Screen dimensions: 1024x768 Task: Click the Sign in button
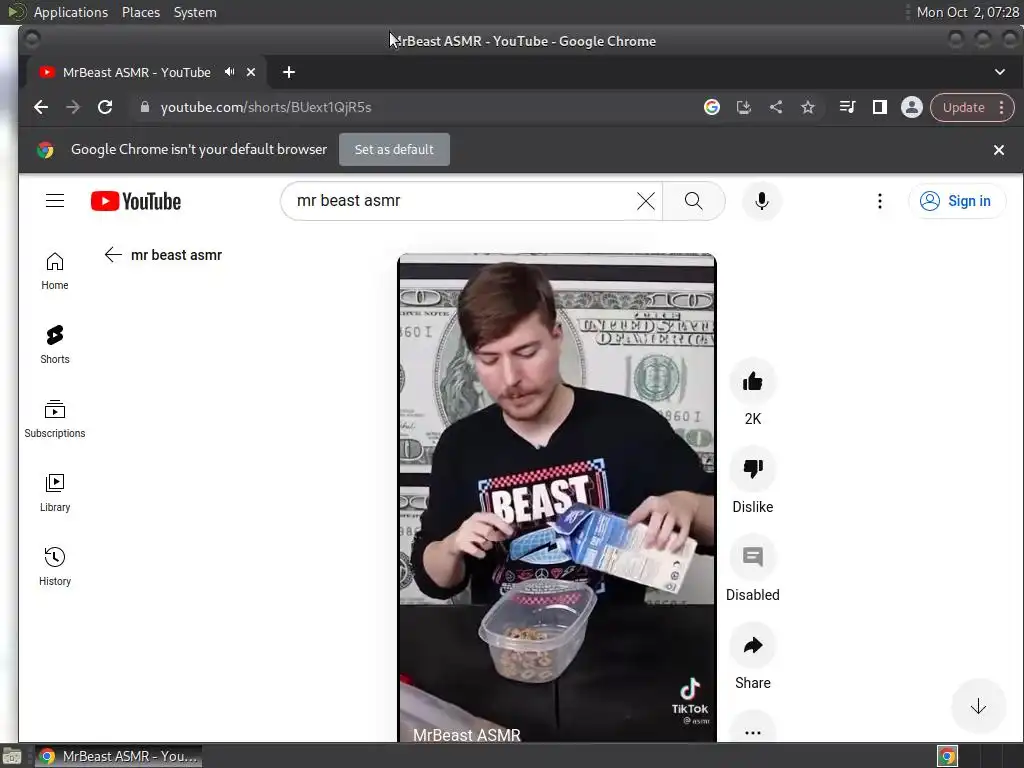point(957,200)
